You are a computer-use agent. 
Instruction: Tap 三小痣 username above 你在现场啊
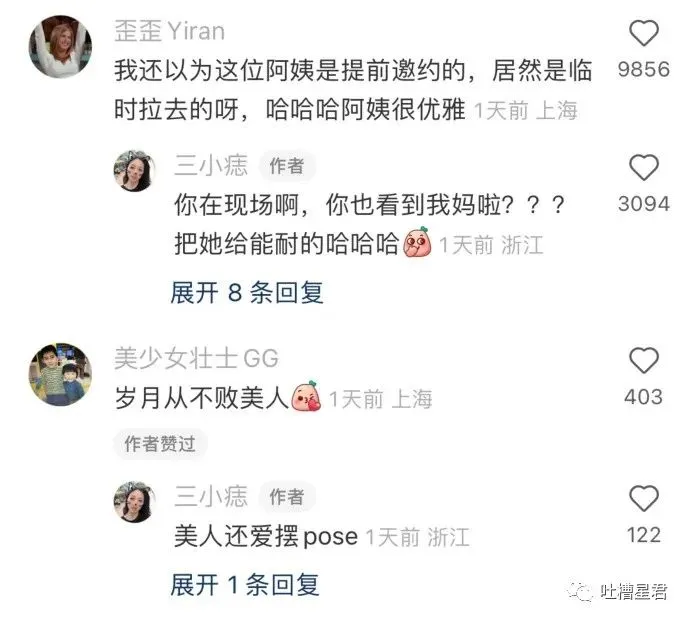211,166
